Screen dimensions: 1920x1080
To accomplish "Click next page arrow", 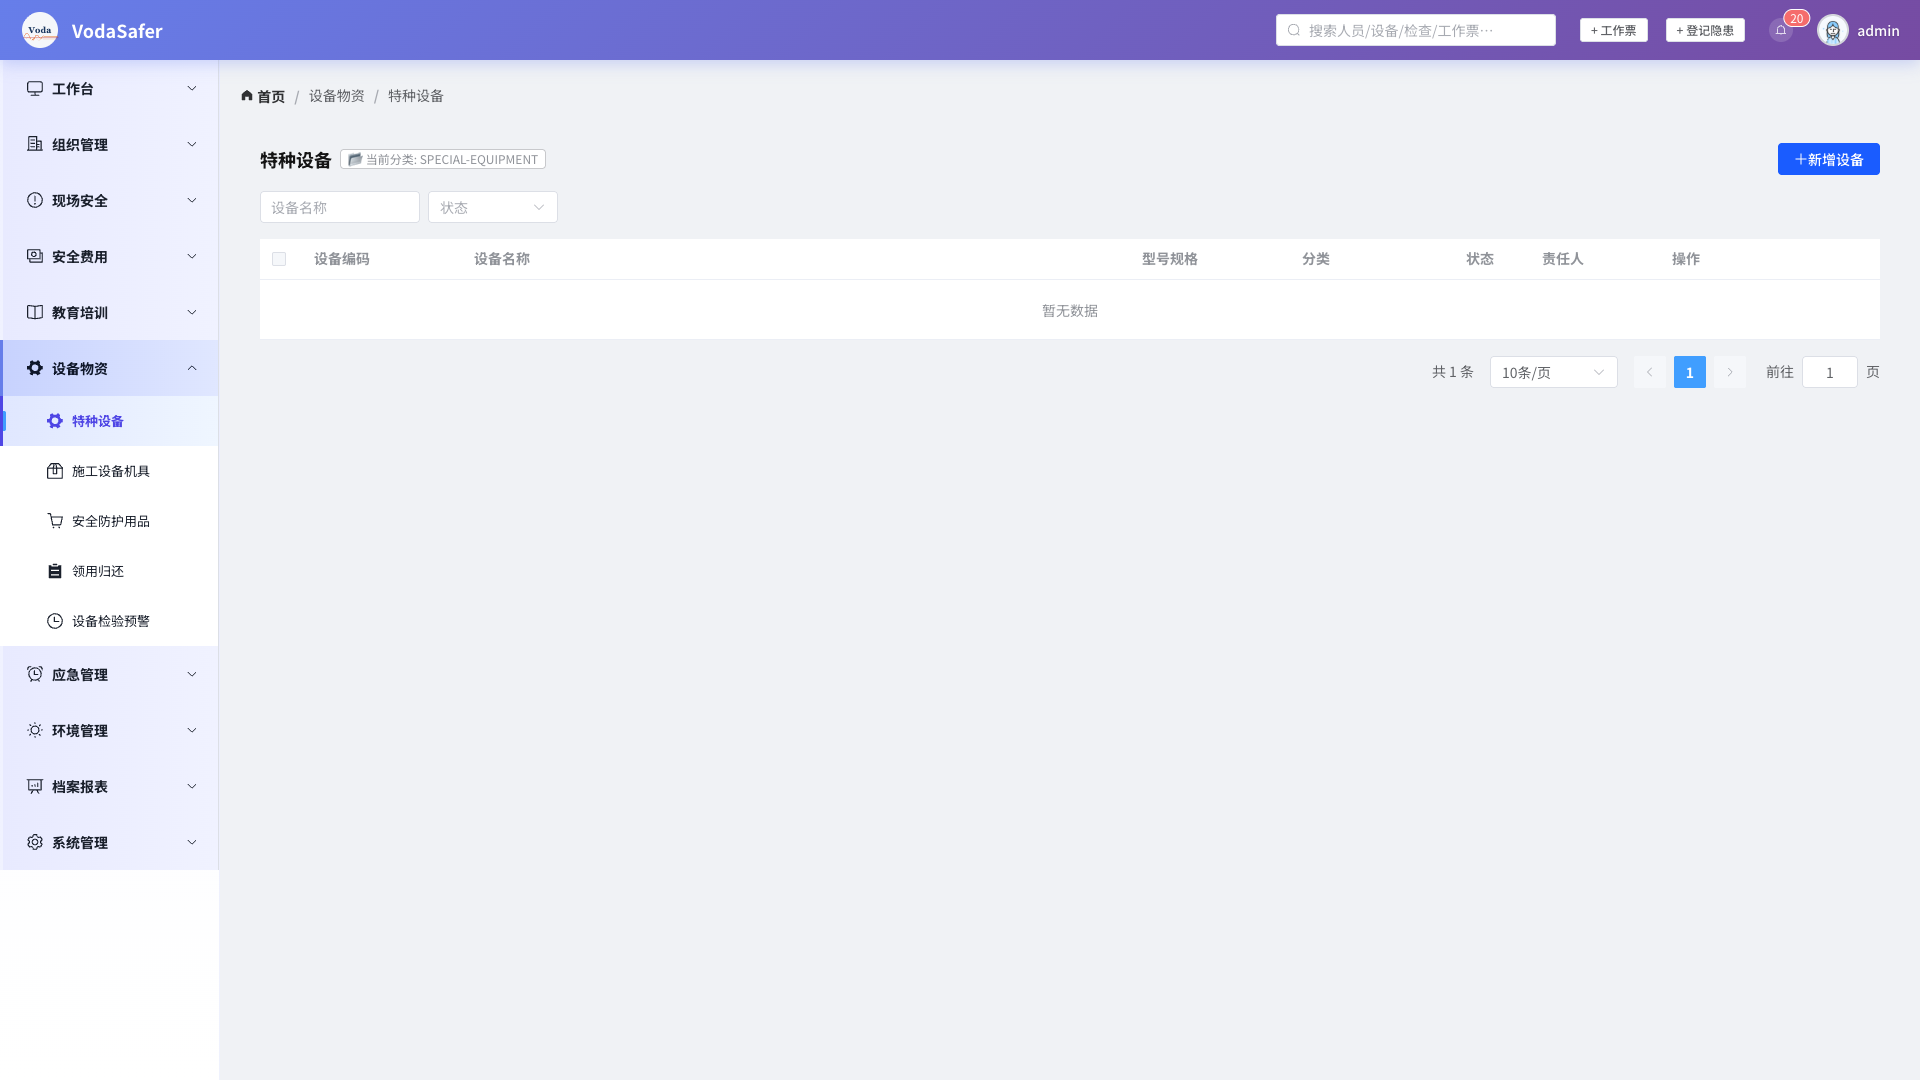I will tap(1729, 372).
